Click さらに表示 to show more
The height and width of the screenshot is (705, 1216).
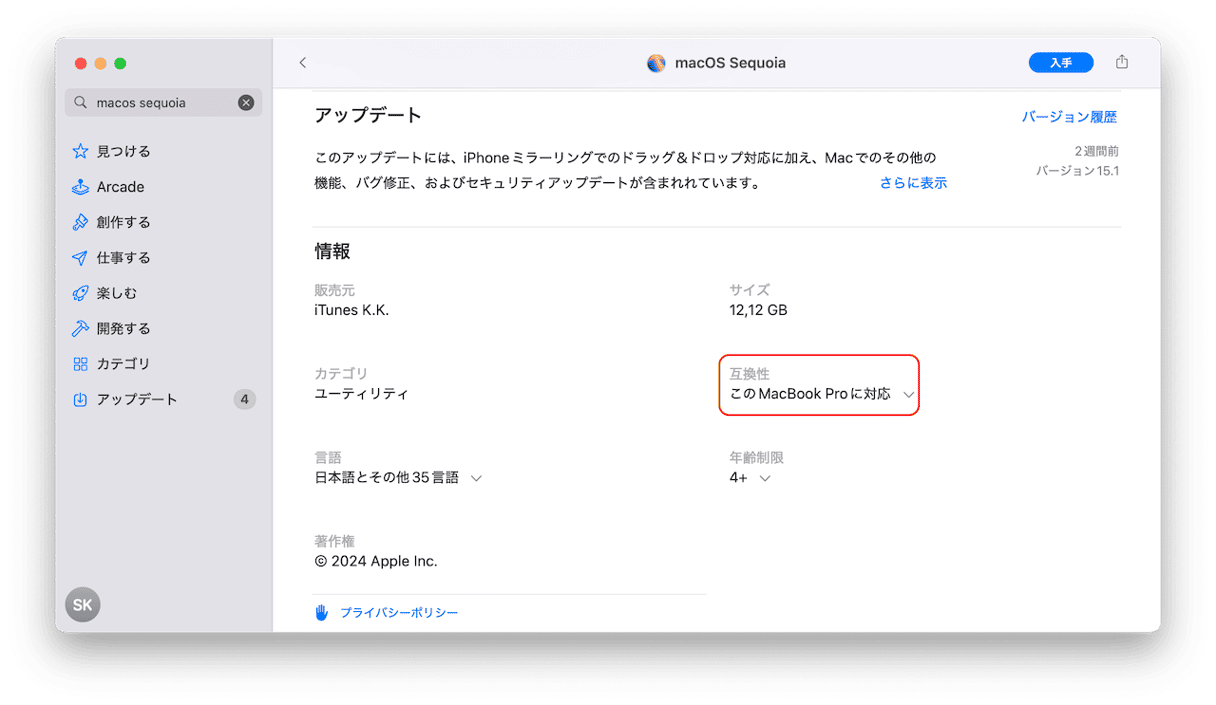(913, 183)
